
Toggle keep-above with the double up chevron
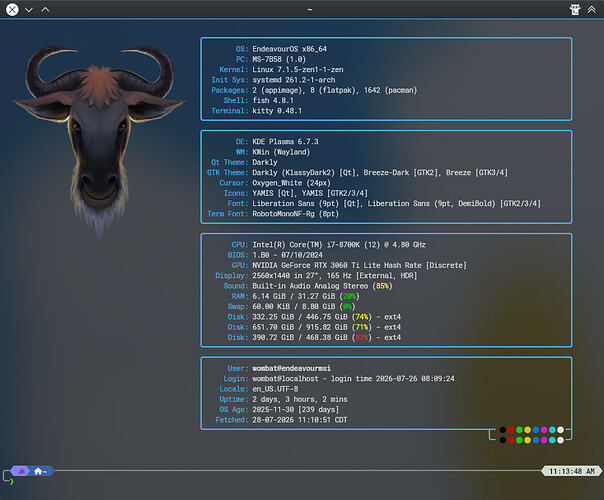click(592, 9)
